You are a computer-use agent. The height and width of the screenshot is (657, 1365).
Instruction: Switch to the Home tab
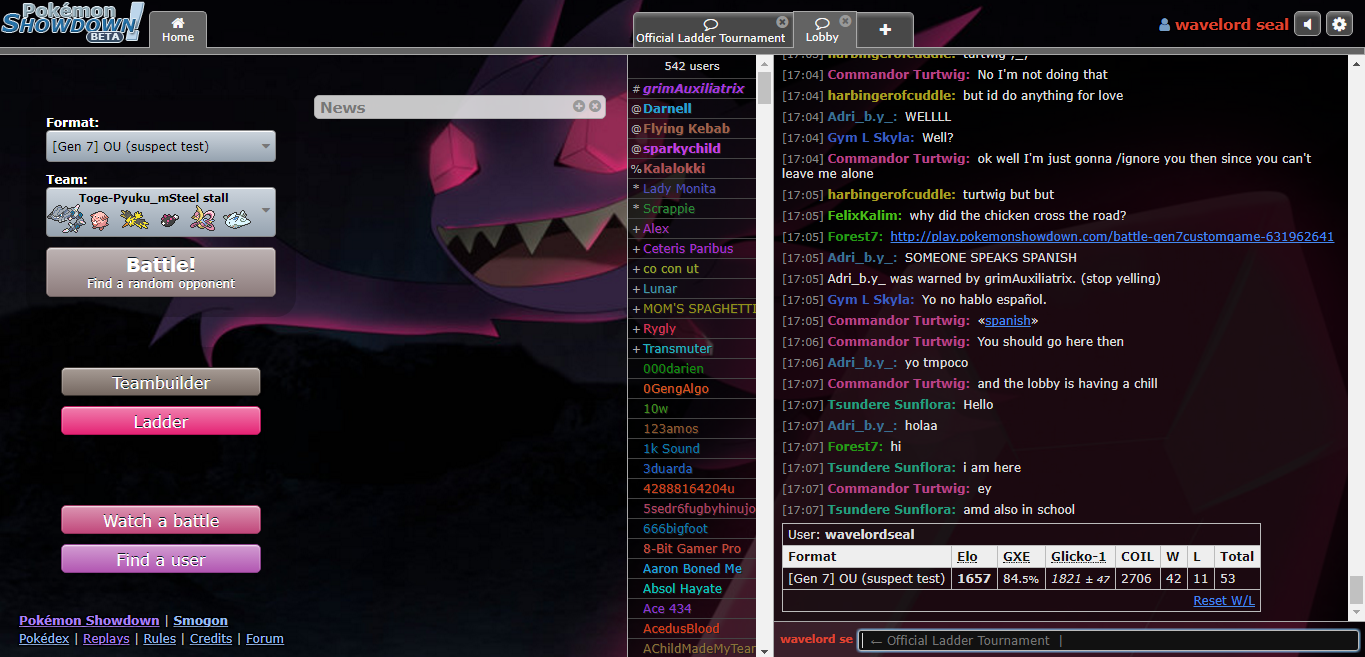pyautogui.click(x=178, y=30)
